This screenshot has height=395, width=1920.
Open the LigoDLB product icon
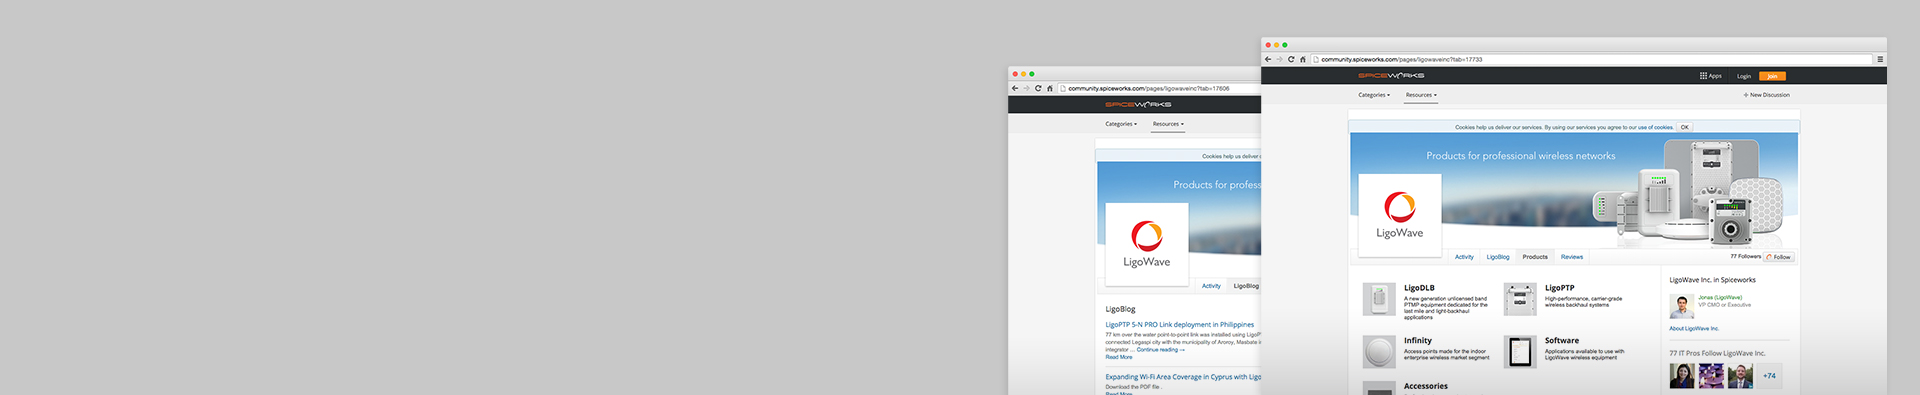click(1379, 299)
